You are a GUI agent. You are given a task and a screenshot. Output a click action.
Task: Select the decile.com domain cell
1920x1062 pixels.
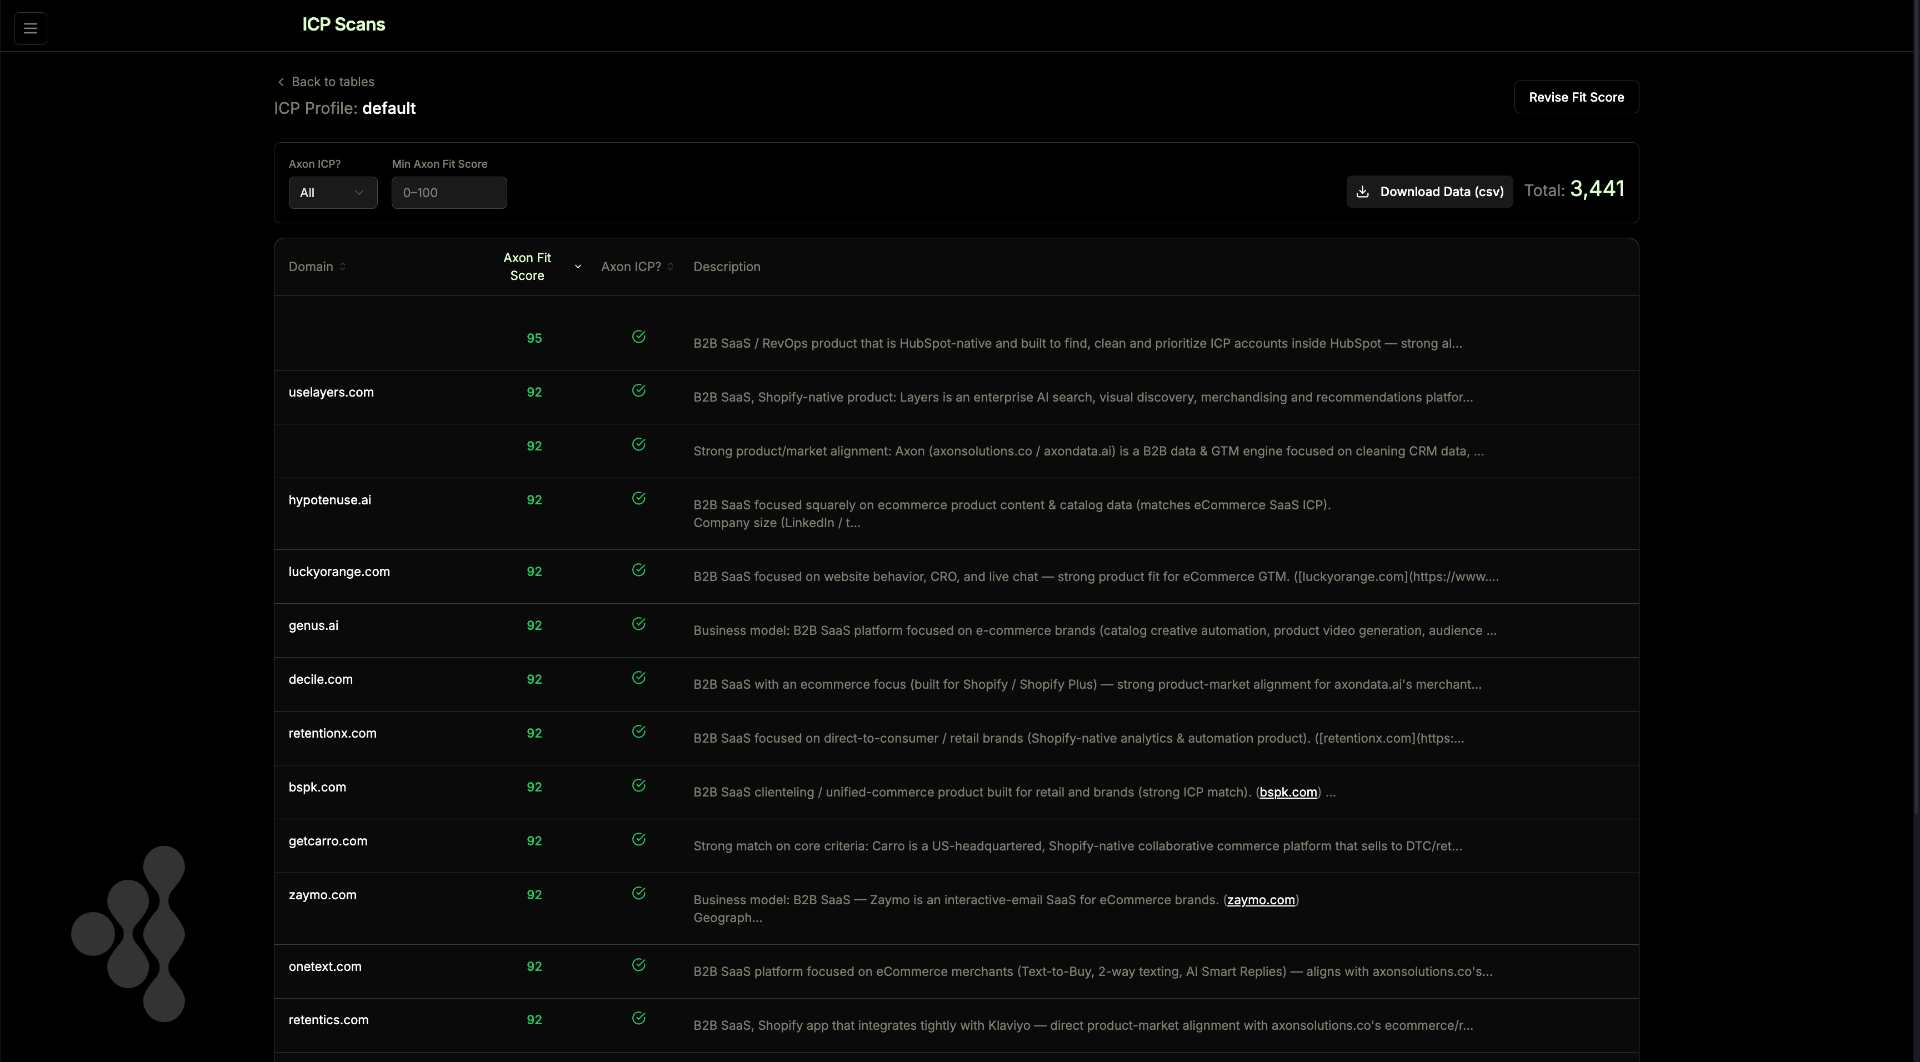pos(320,680)
